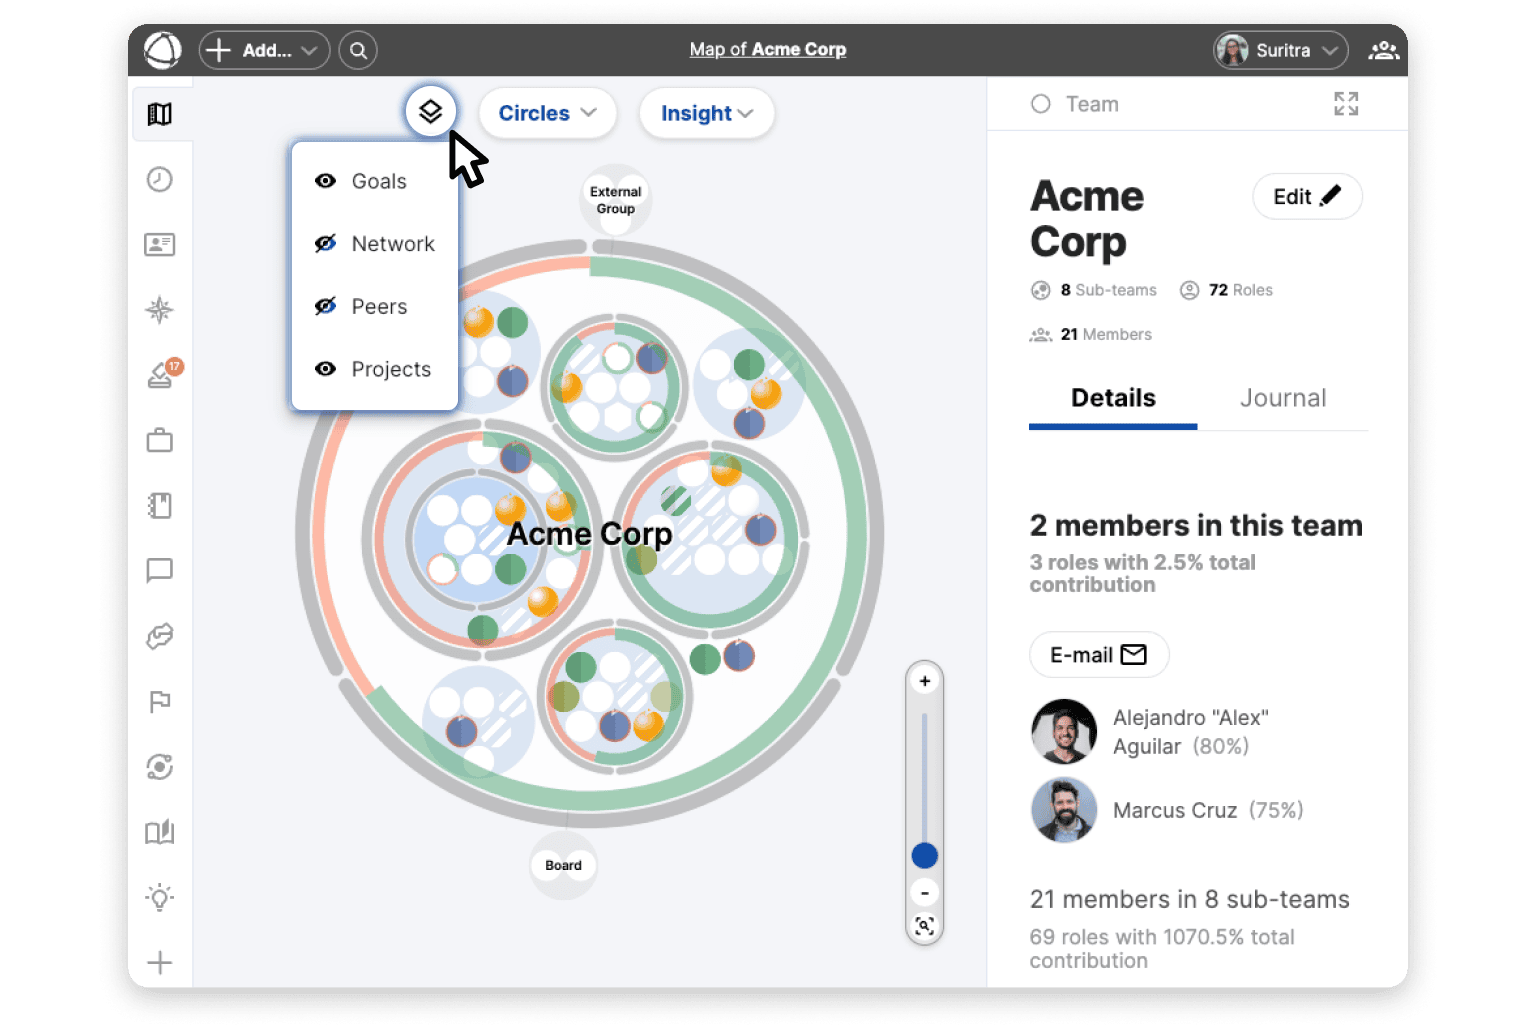Open the flag icon in sidebar
Viewport: 1536px width, 1028px height.
coord(160,702)
